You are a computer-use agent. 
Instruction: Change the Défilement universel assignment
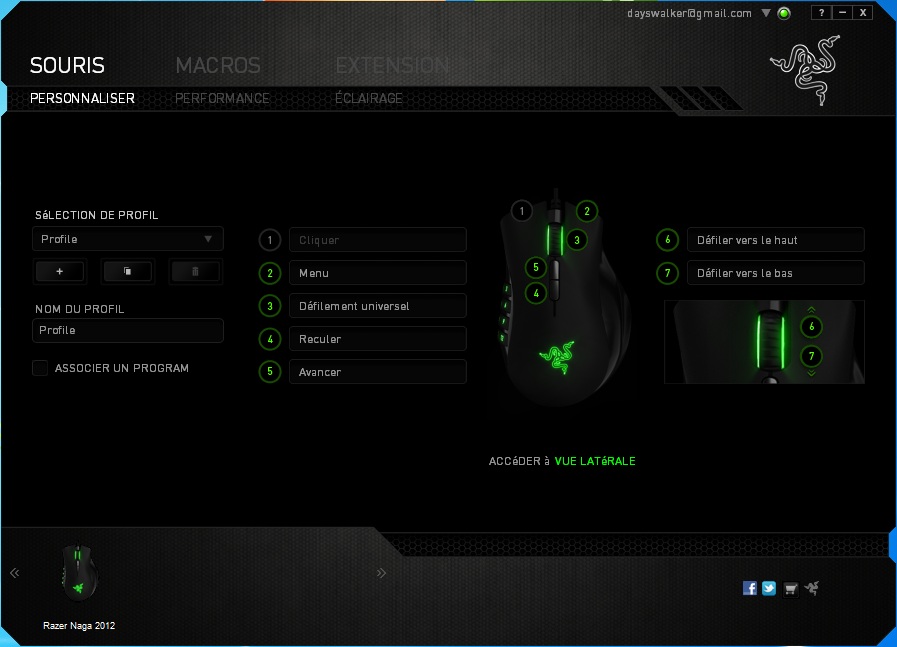[x=378, y=306]
